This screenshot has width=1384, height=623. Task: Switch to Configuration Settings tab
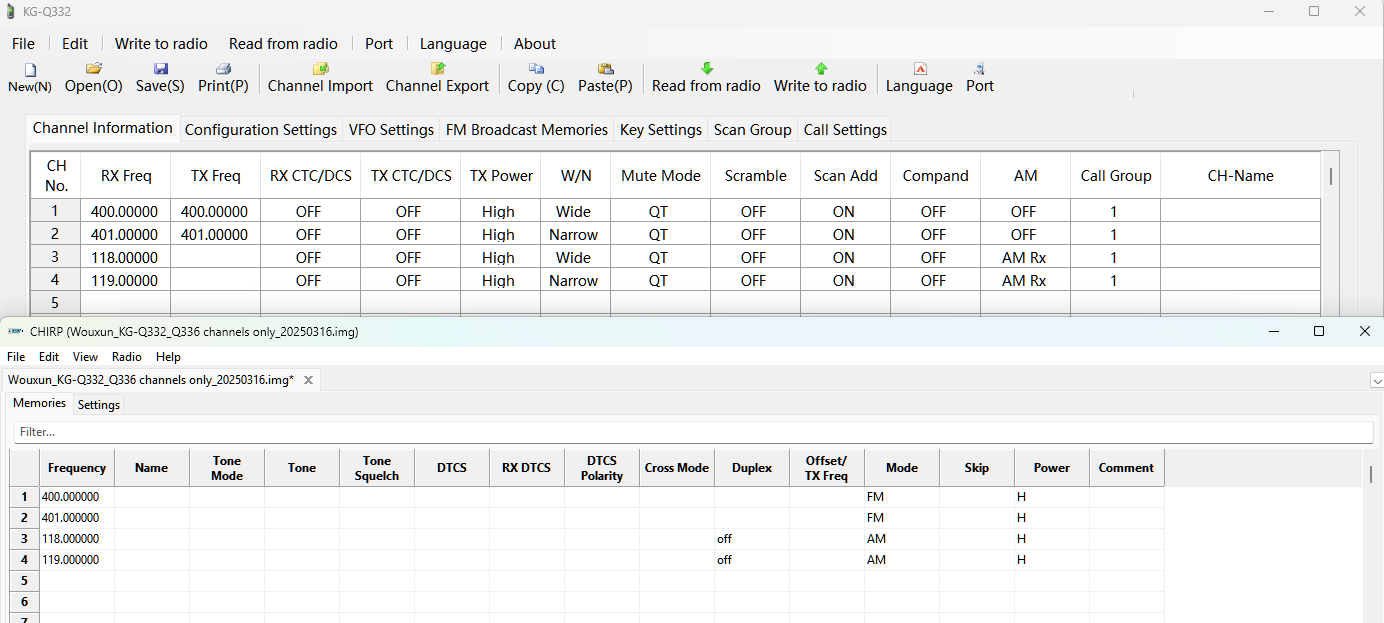(261, 130)
